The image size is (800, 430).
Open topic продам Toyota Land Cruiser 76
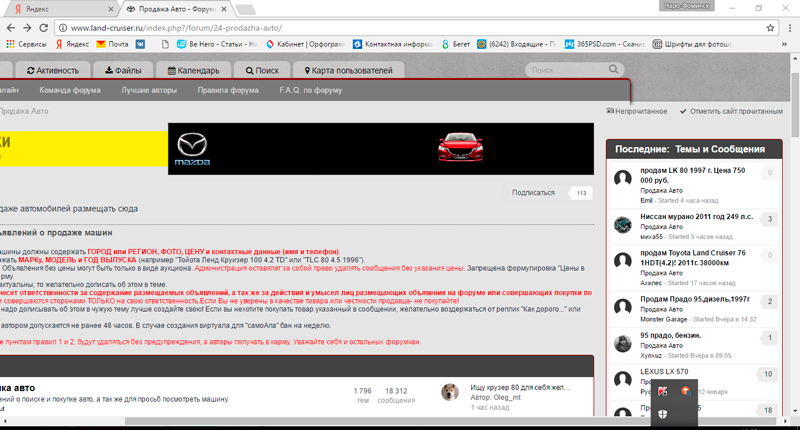tap(692, 258)
